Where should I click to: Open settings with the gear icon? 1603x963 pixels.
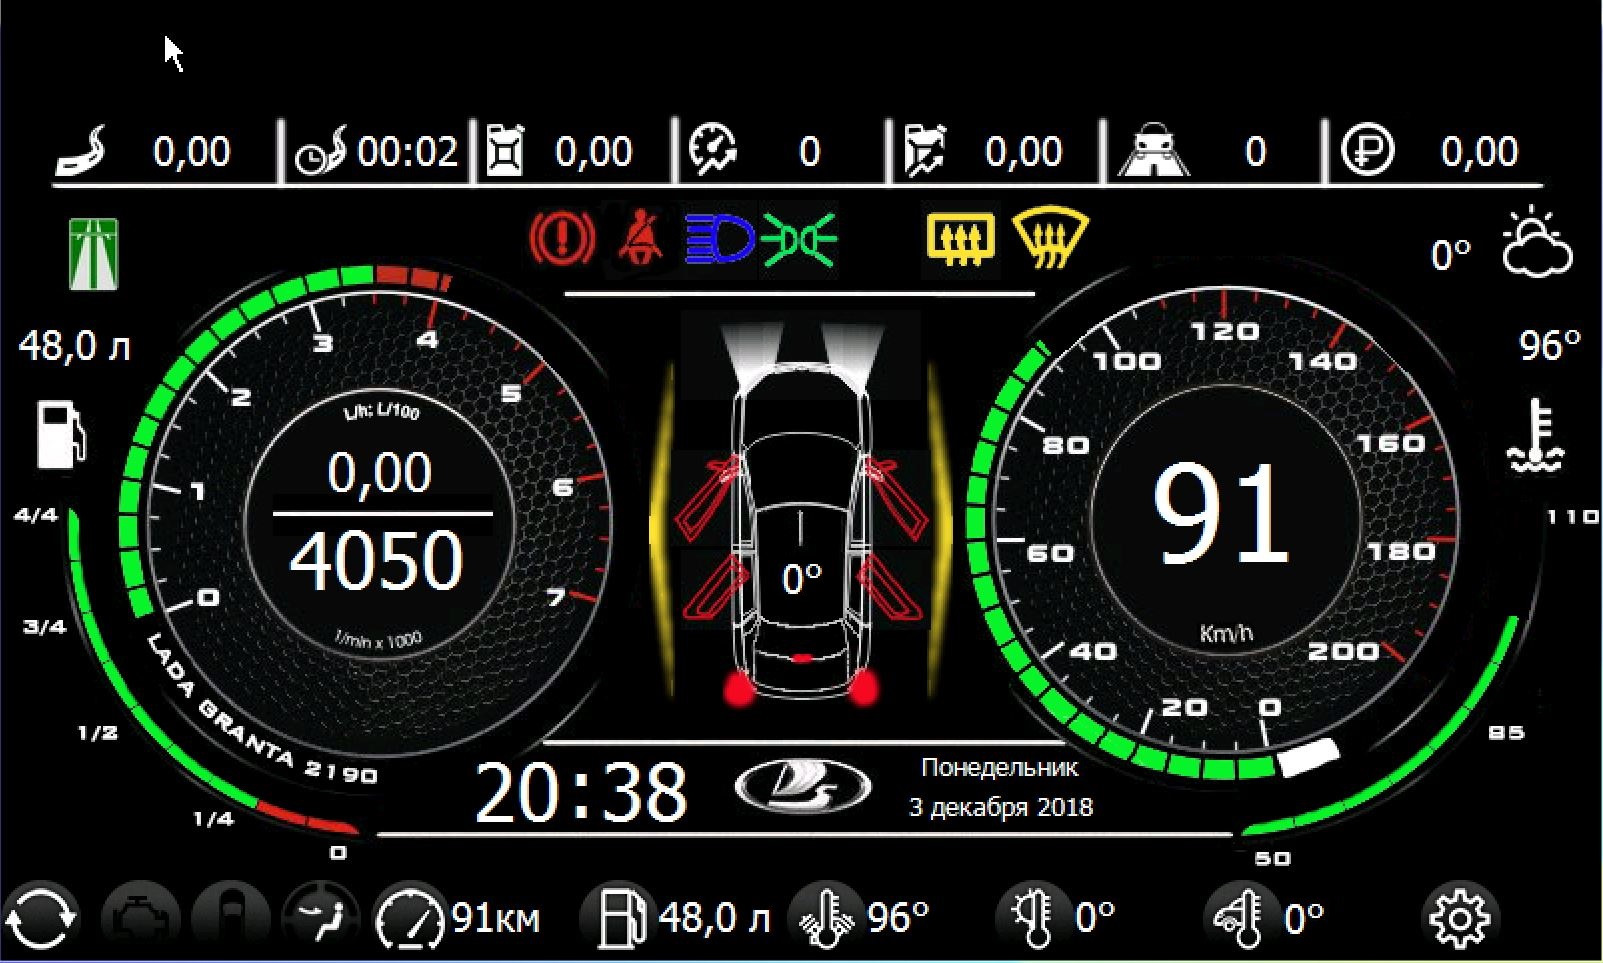point(1458,917)
